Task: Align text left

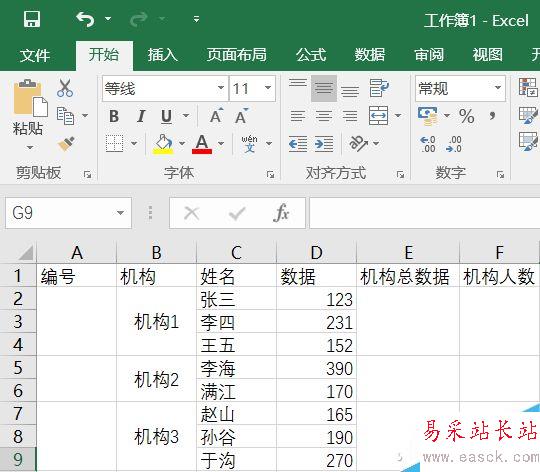Action: pos(298,116)
